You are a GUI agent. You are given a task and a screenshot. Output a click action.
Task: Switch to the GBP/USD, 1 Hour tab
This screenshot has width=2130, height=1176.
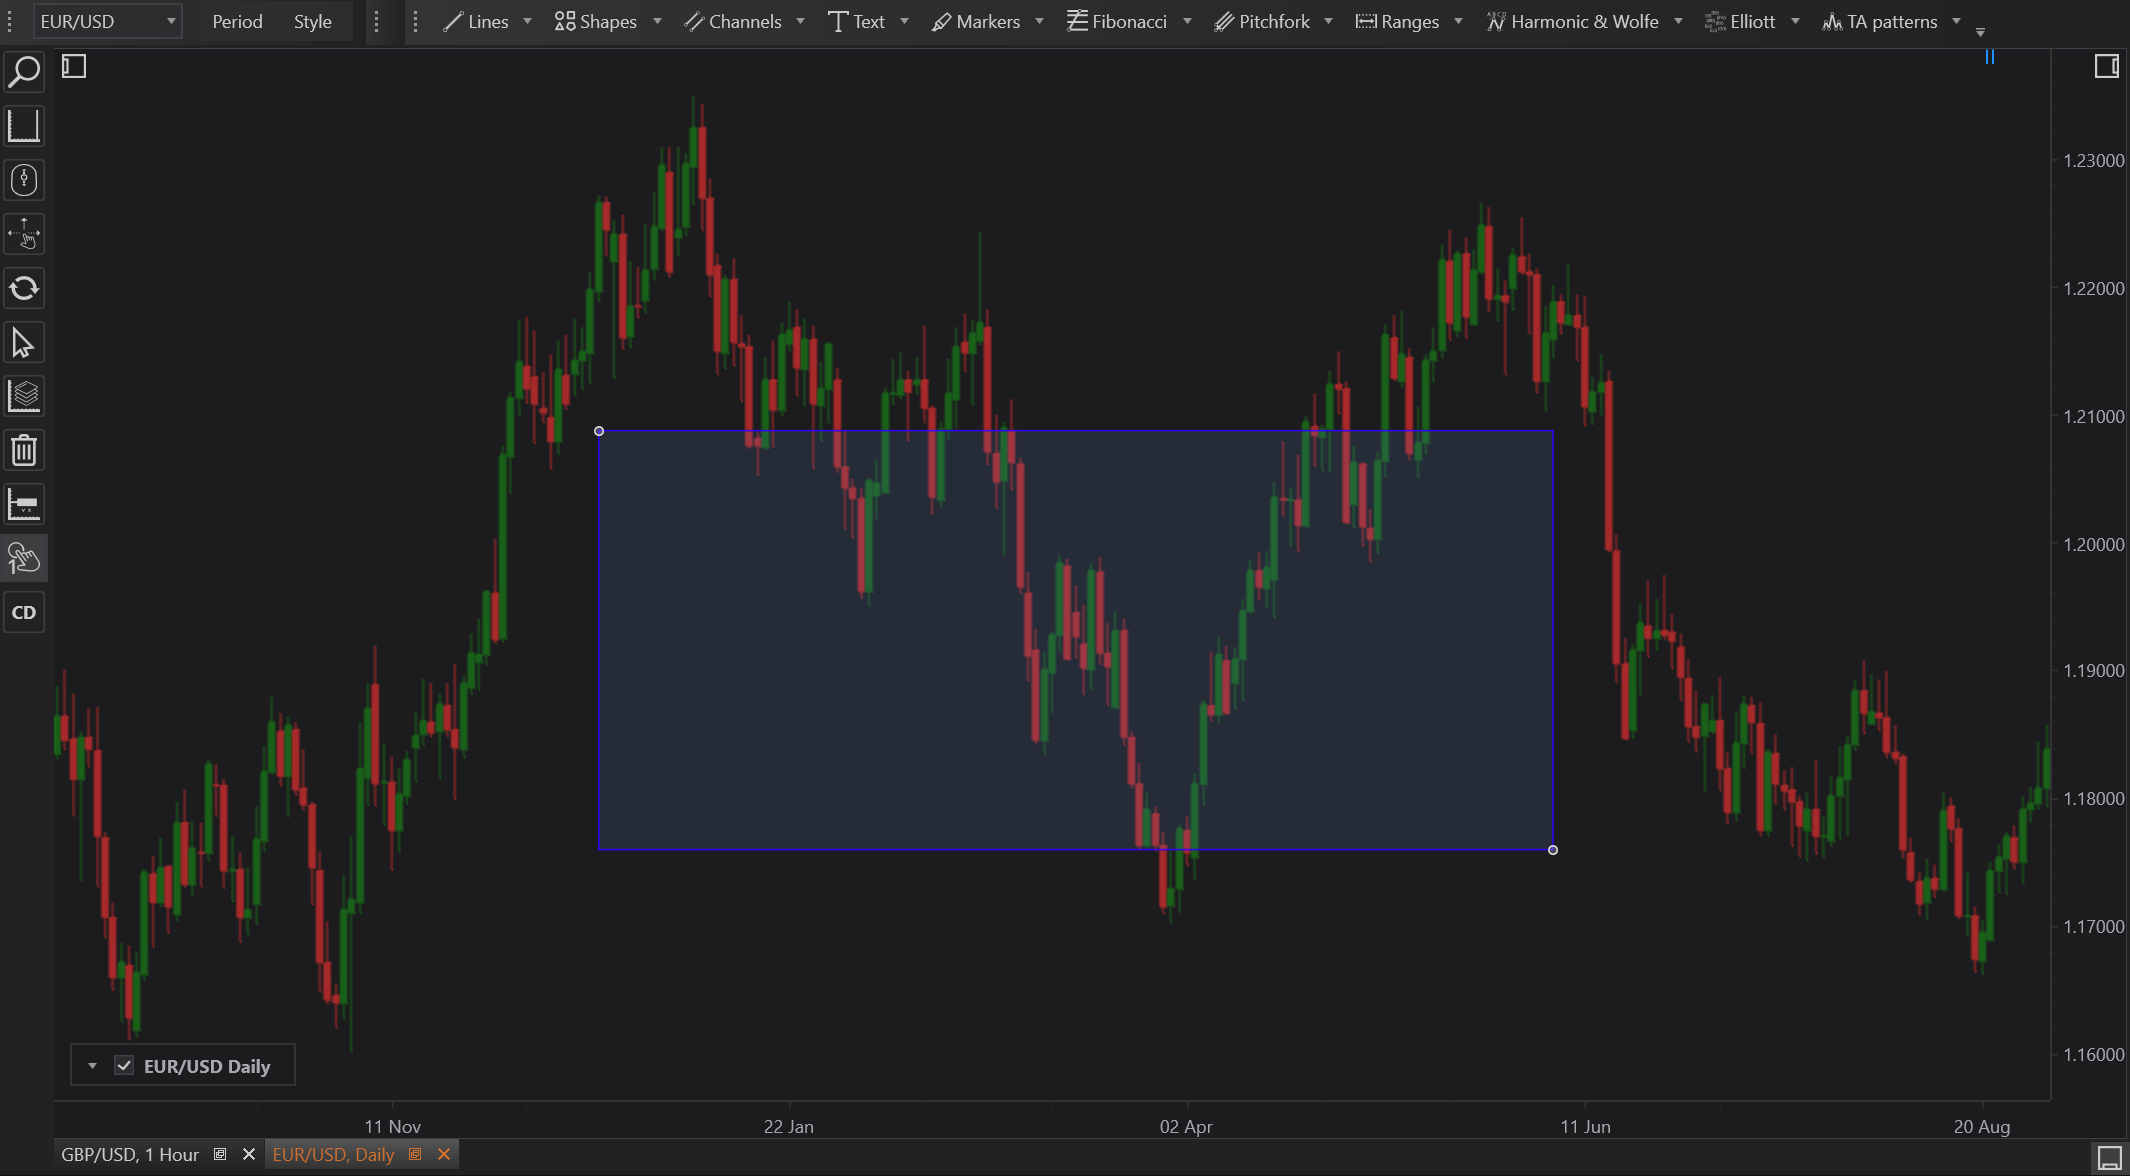click(130, 1155)
